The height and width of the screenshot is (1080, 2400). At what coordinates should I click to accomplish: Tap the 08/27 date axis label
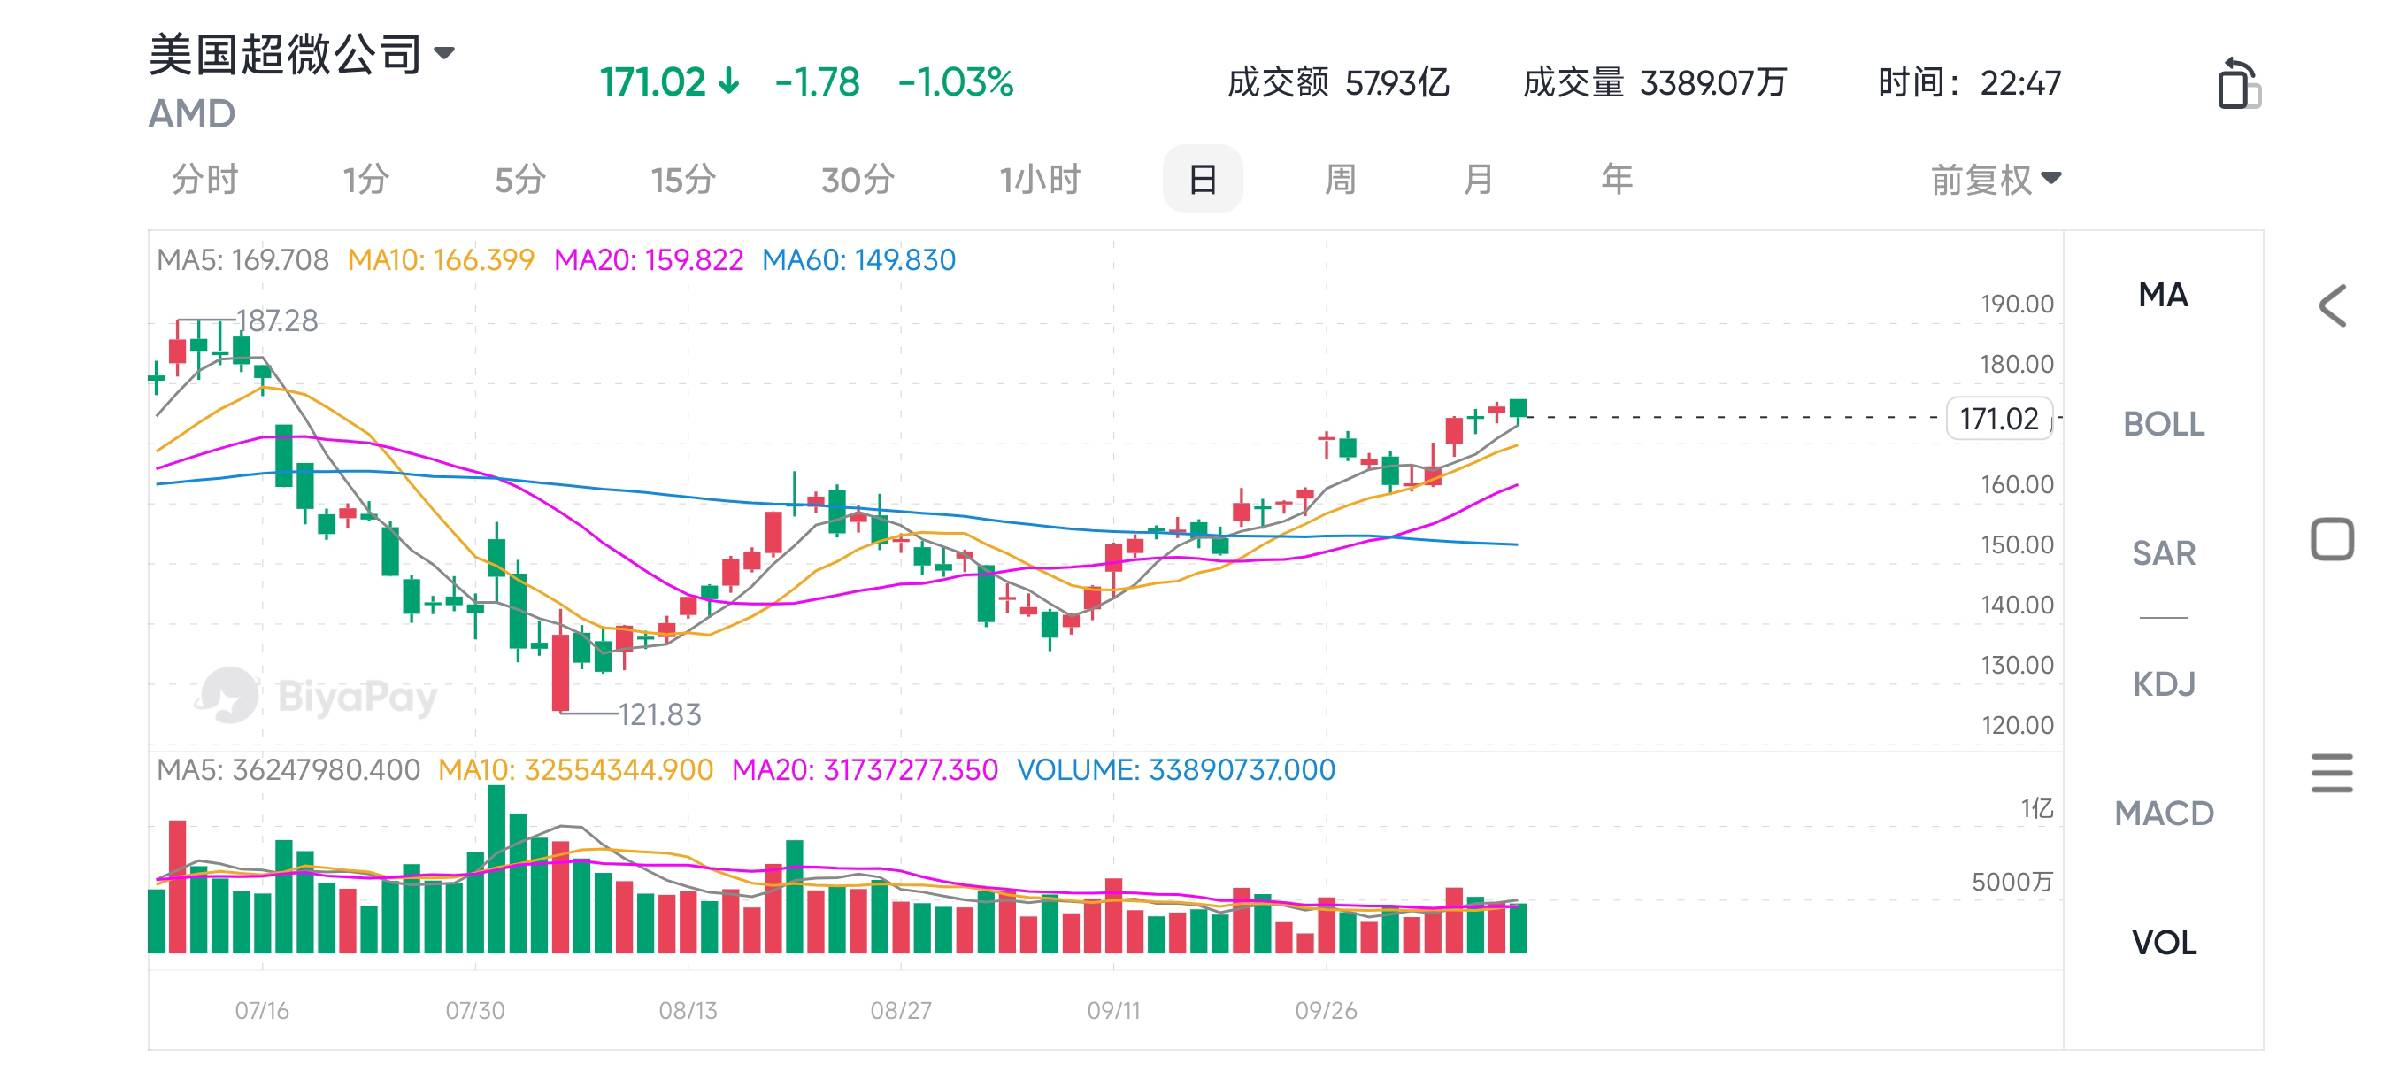901,1011
